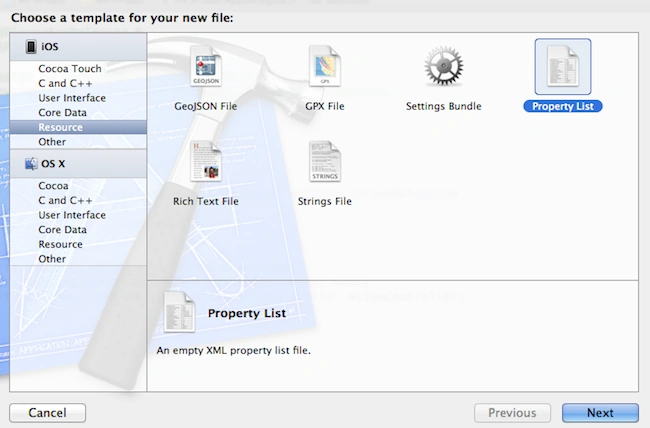This screenshot has width=650, height=428.
Task: Open Core Data category under OS X
Action: (78, 229)
